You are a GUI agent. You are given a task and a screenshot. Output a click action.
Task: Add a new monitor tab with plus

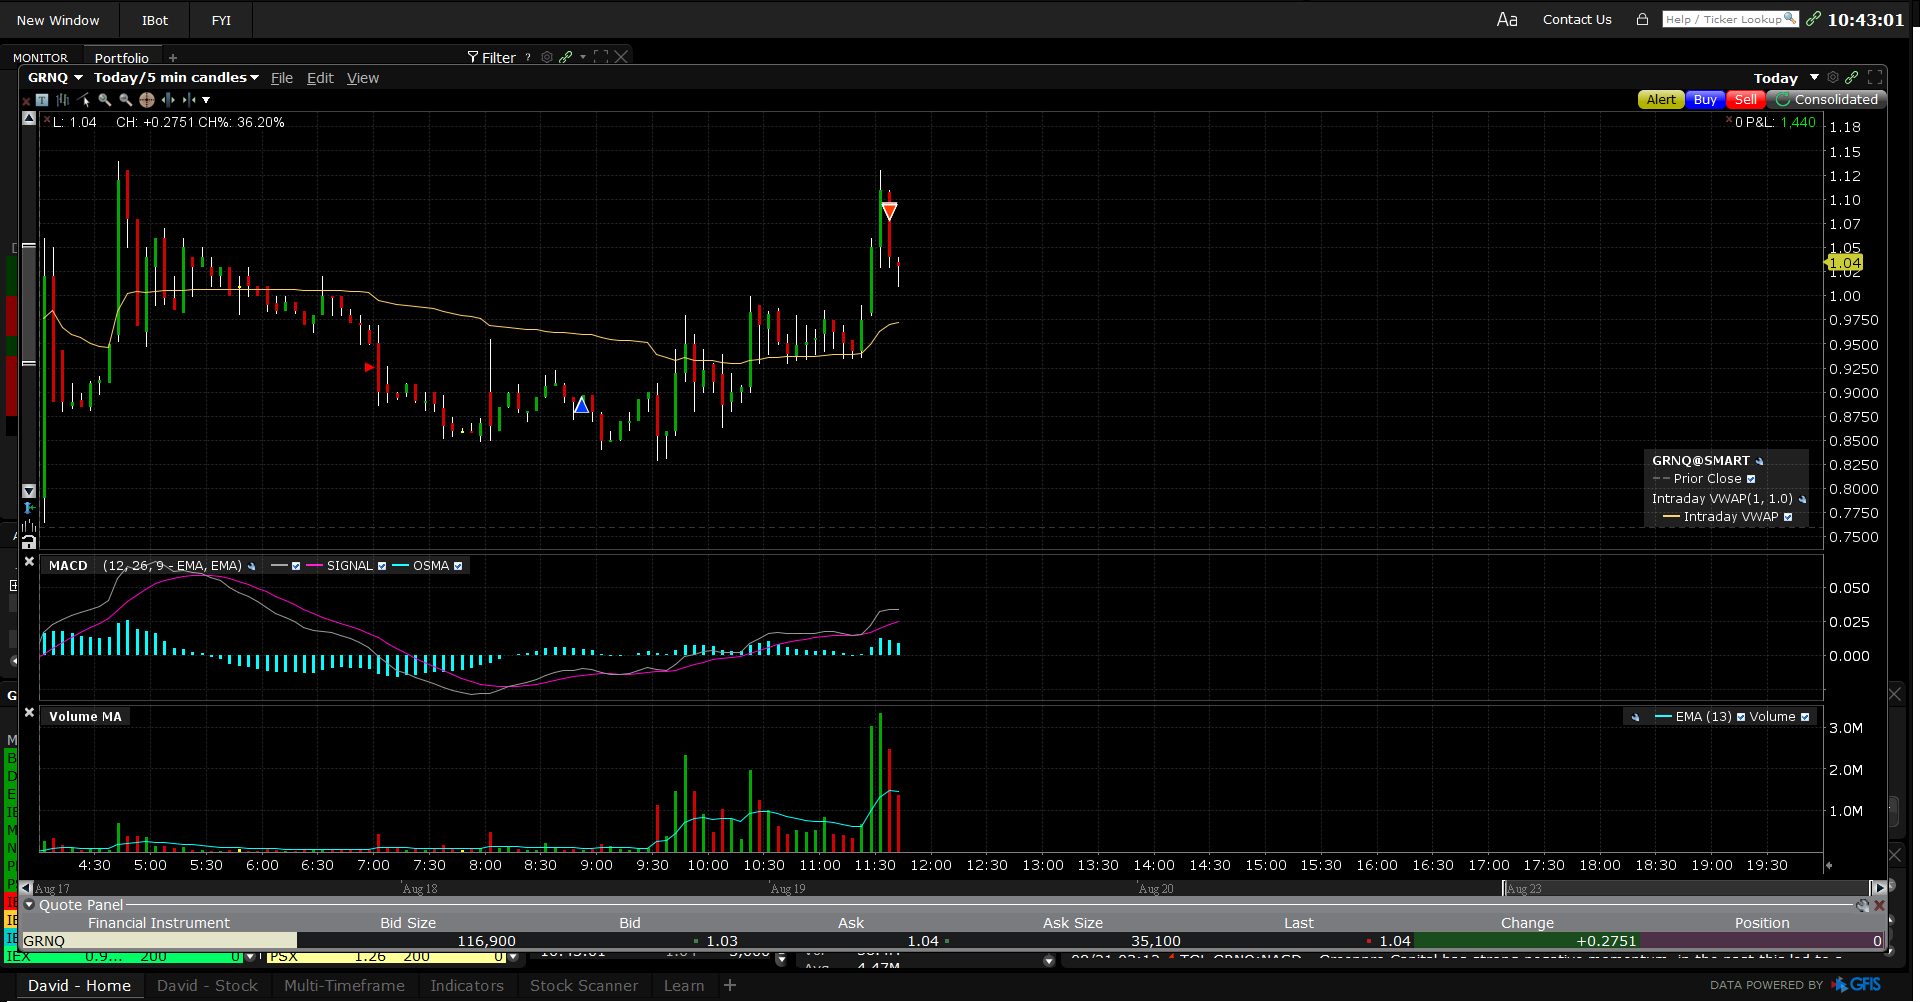pyautogui.click(x=173, y=58)
